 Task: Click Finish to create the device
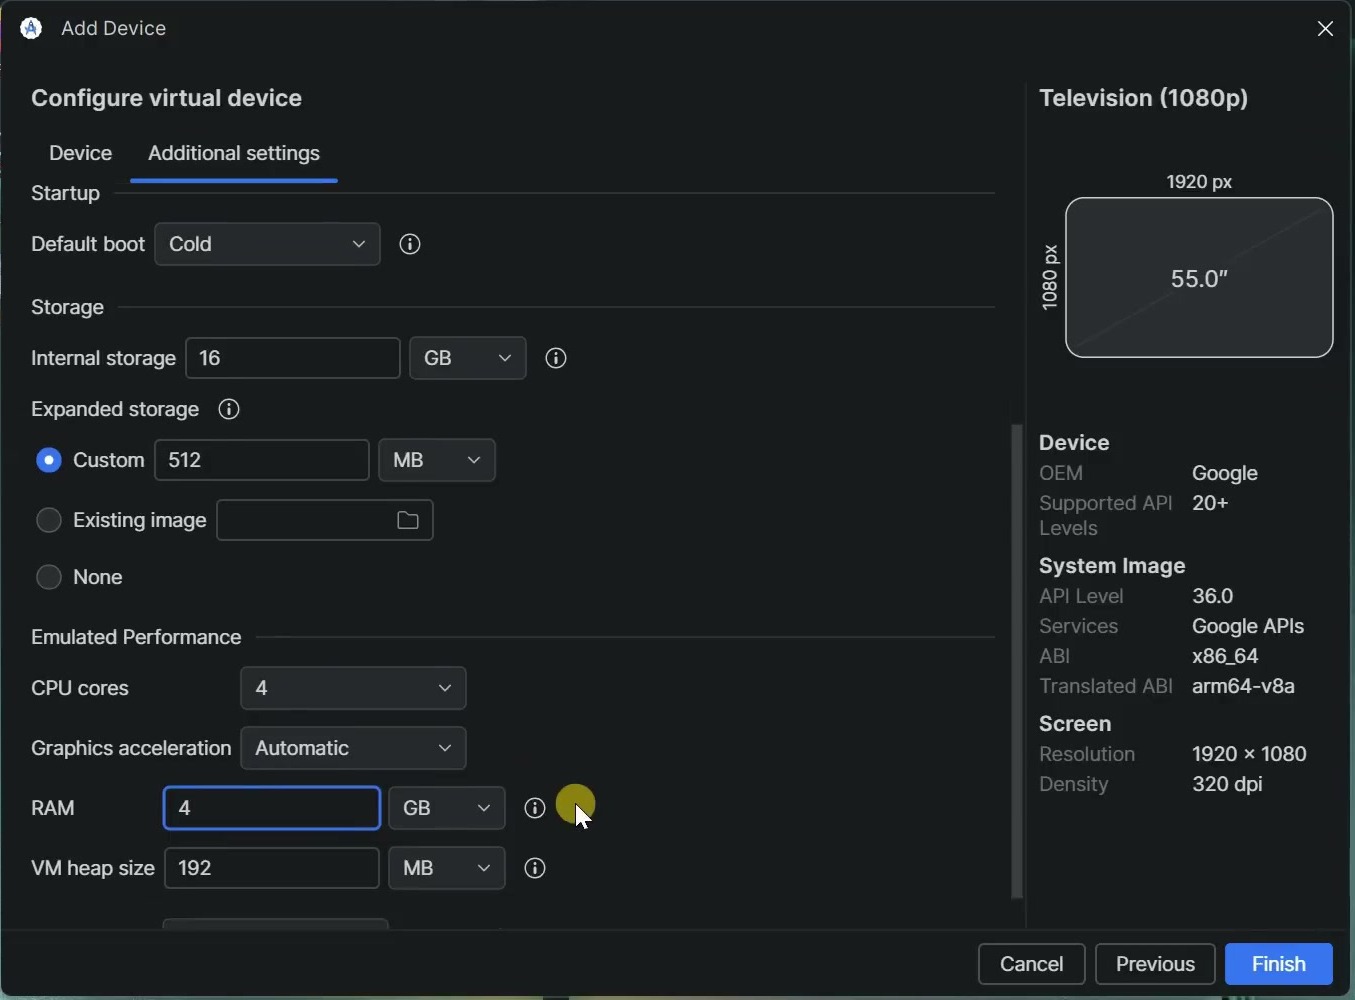[x=1280, y=965]
